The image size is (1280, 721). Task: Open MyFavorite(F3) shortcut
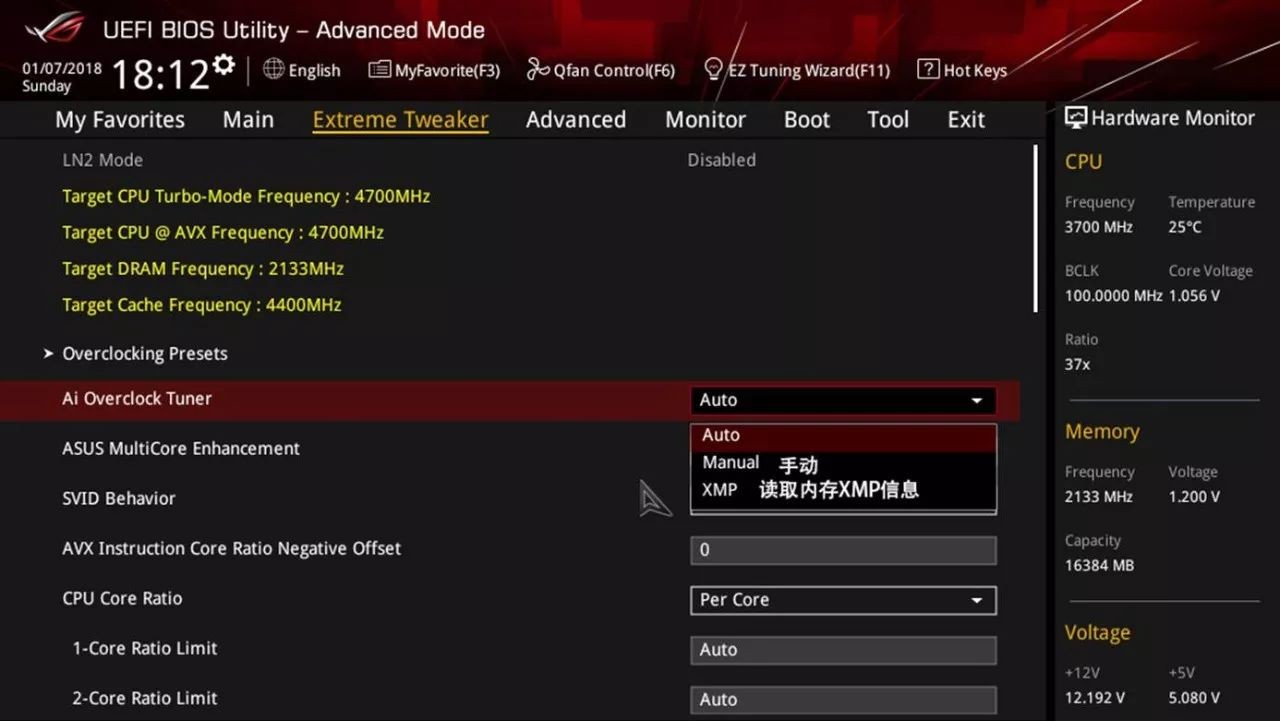click(447, 70)
